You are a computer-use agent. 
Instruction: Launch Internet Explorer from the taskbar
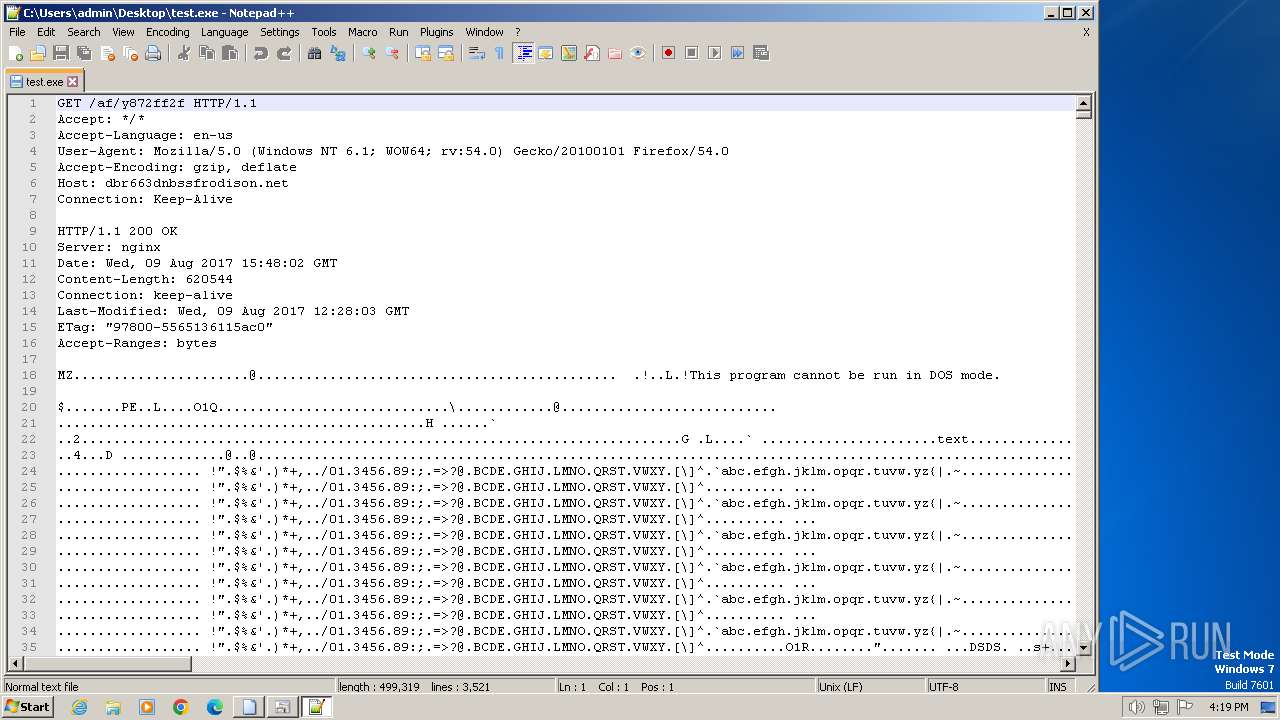tap(79, 707)
